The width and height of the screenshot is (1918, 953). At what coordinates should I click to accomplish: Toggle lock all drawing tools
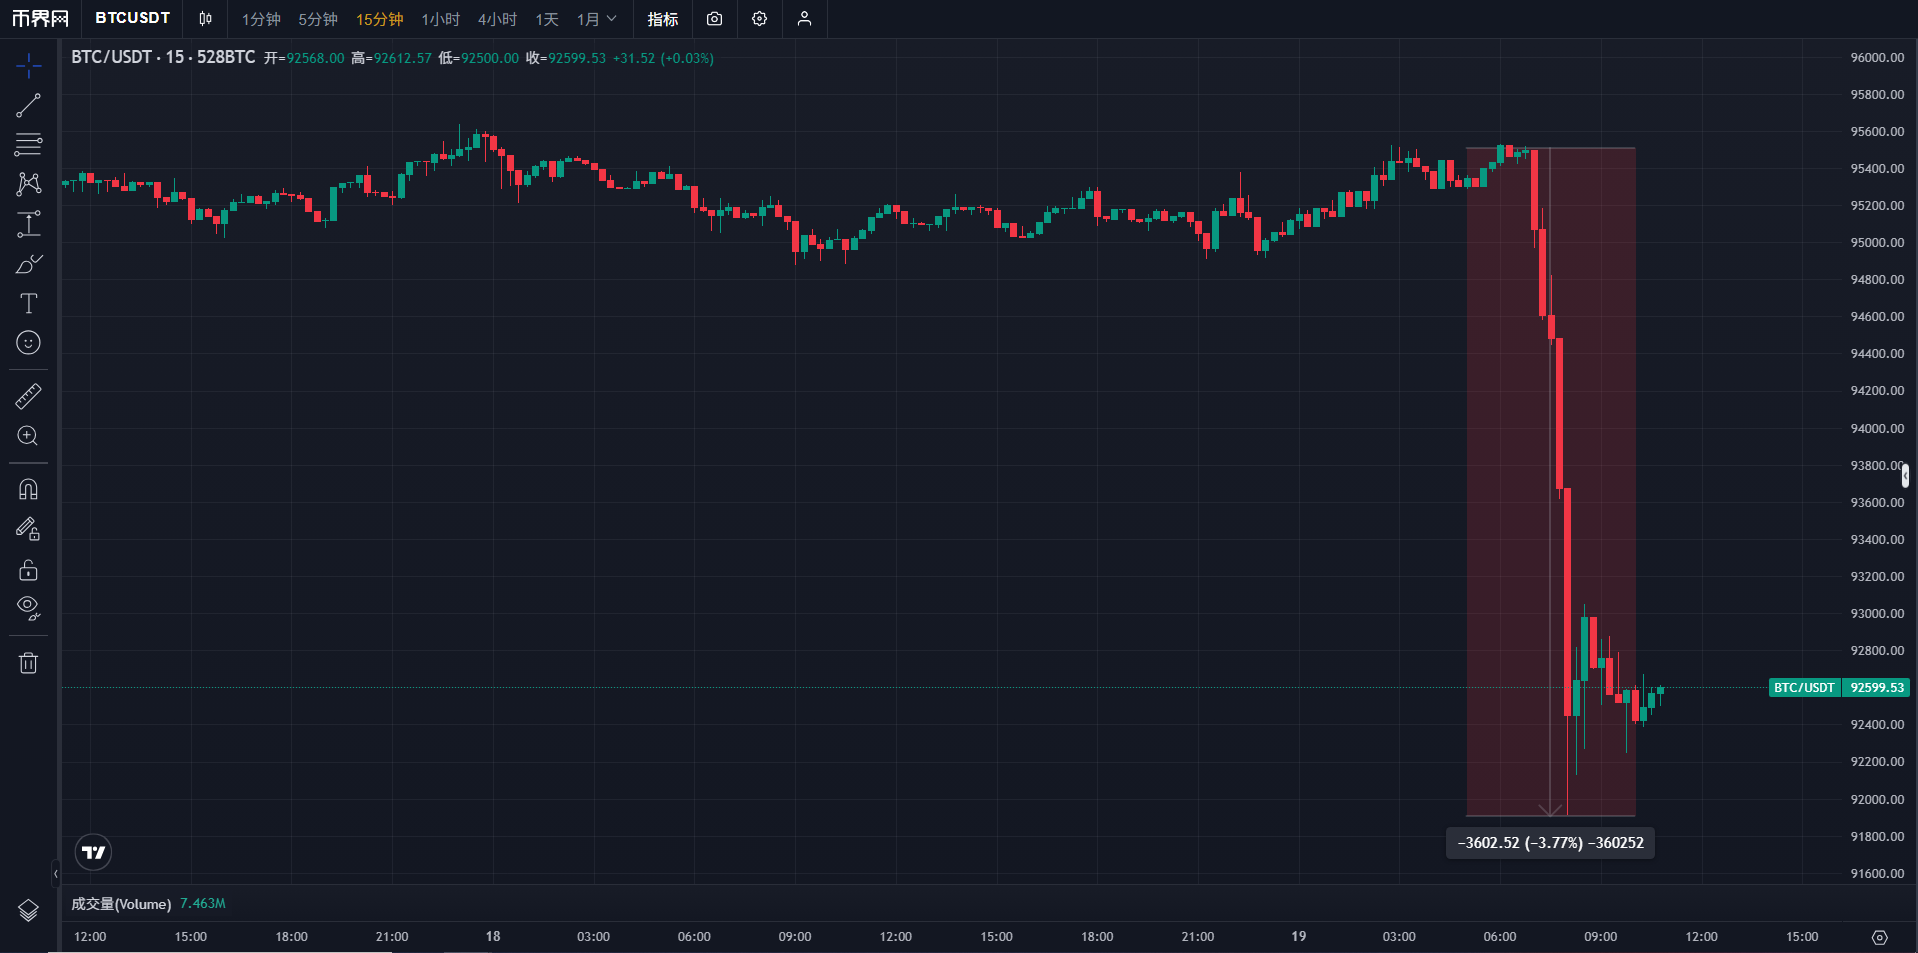[28, 570]
